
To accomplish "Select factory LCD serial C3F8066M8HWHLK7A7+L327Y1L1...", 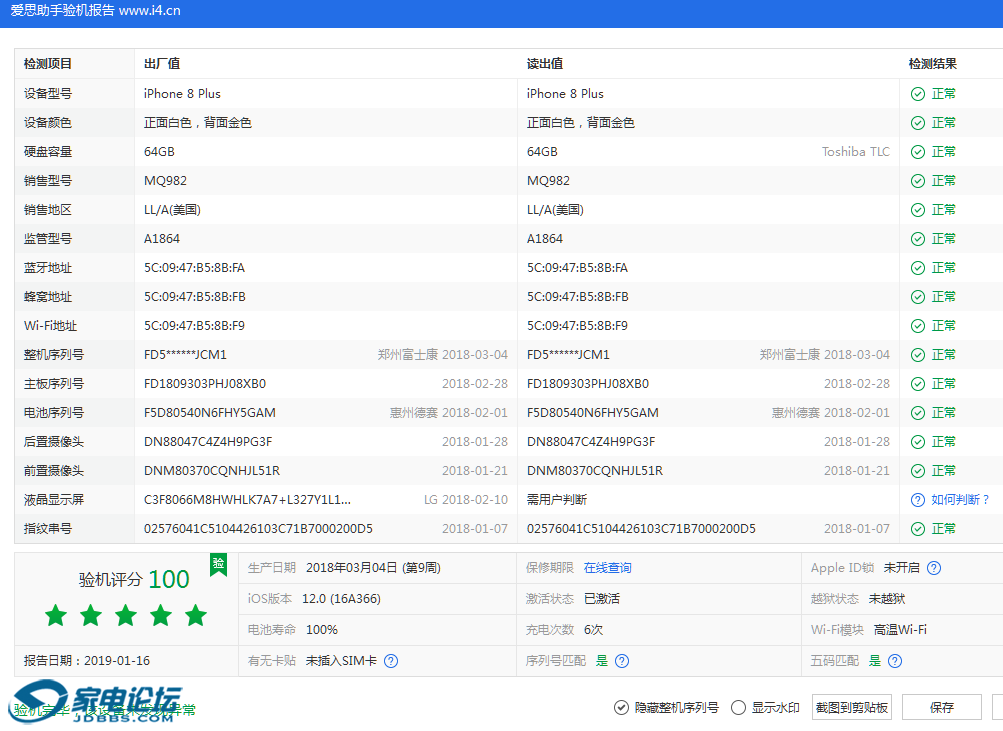I will (247, 500).
